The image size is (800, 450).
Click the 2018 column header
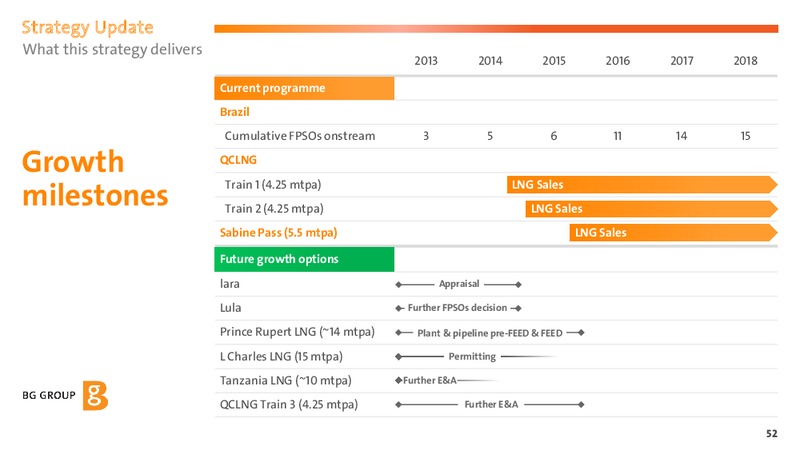click(x=745, y=61)
